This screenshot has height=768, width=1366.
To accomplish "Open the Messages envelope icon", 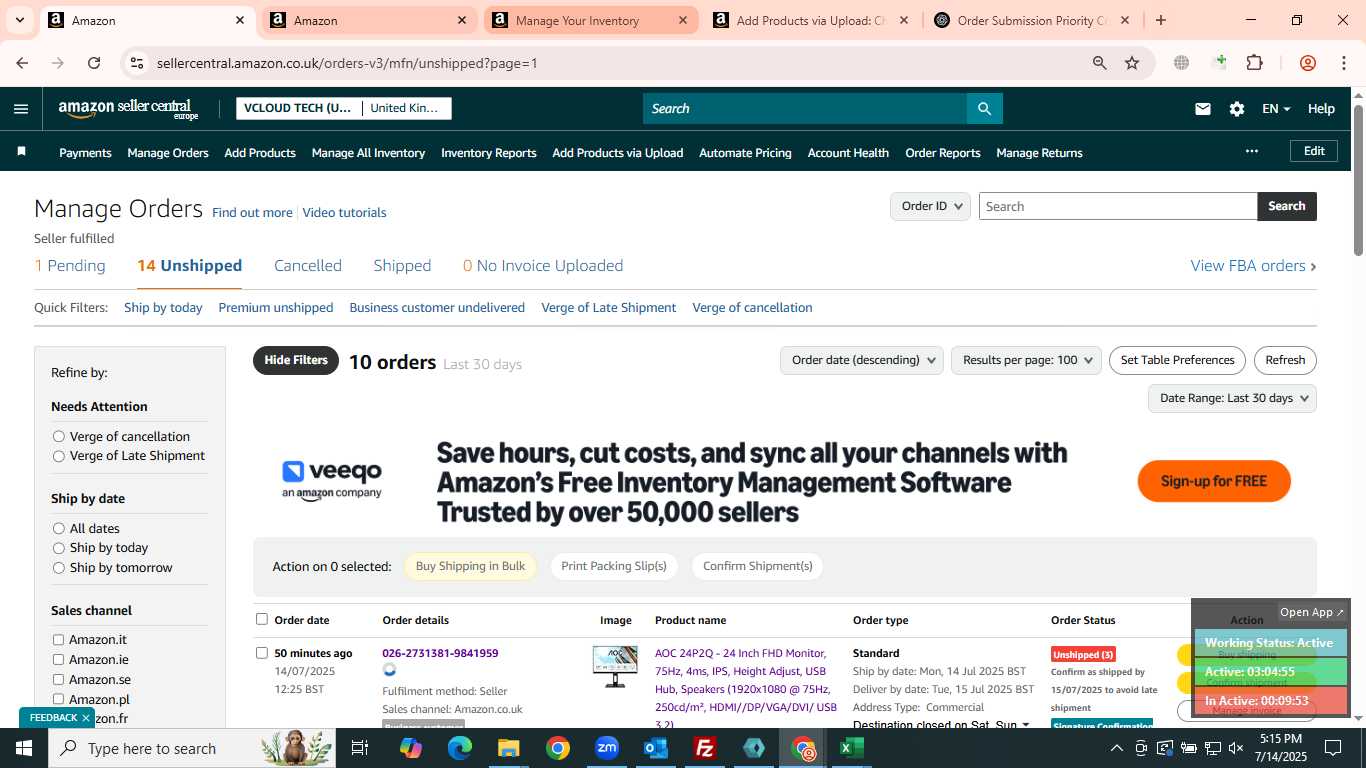I will [x=1203, y=109].
